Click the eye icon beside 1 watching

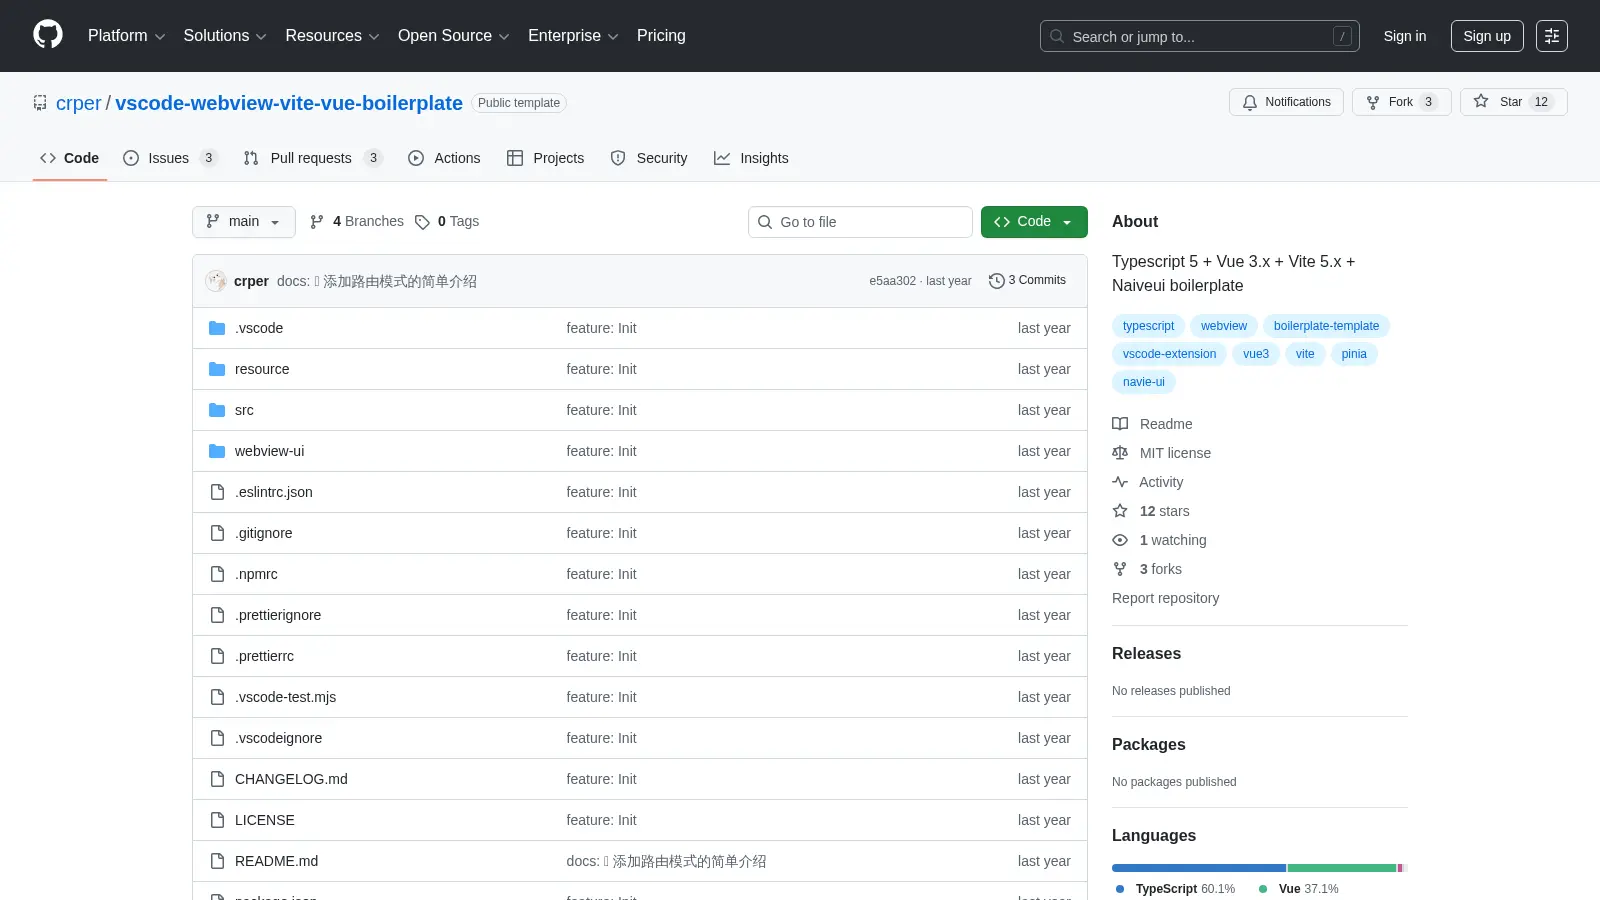(x=1120, y=540)
